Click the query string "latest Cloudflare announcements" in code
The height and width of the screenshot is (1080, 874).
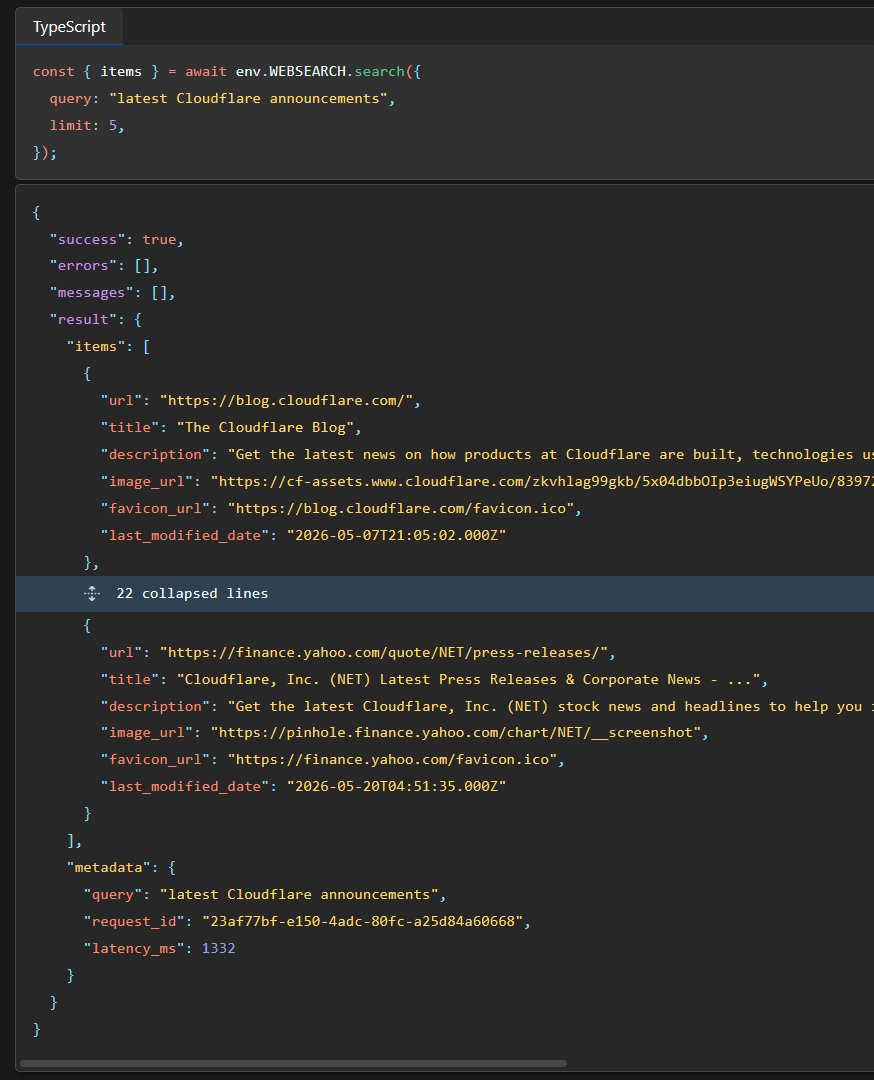(248, 98)
